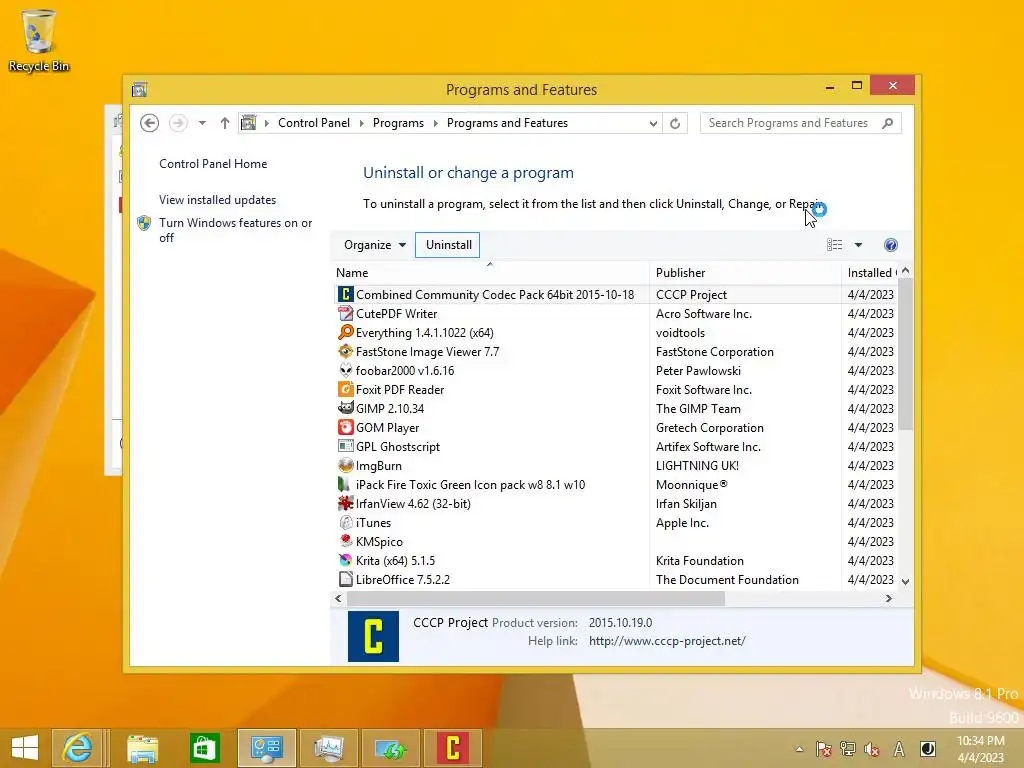This screenshot has width=1024, height=768.
Task: Open Internet Explorer from the taskbar
Action: click(x=77, y=748)
